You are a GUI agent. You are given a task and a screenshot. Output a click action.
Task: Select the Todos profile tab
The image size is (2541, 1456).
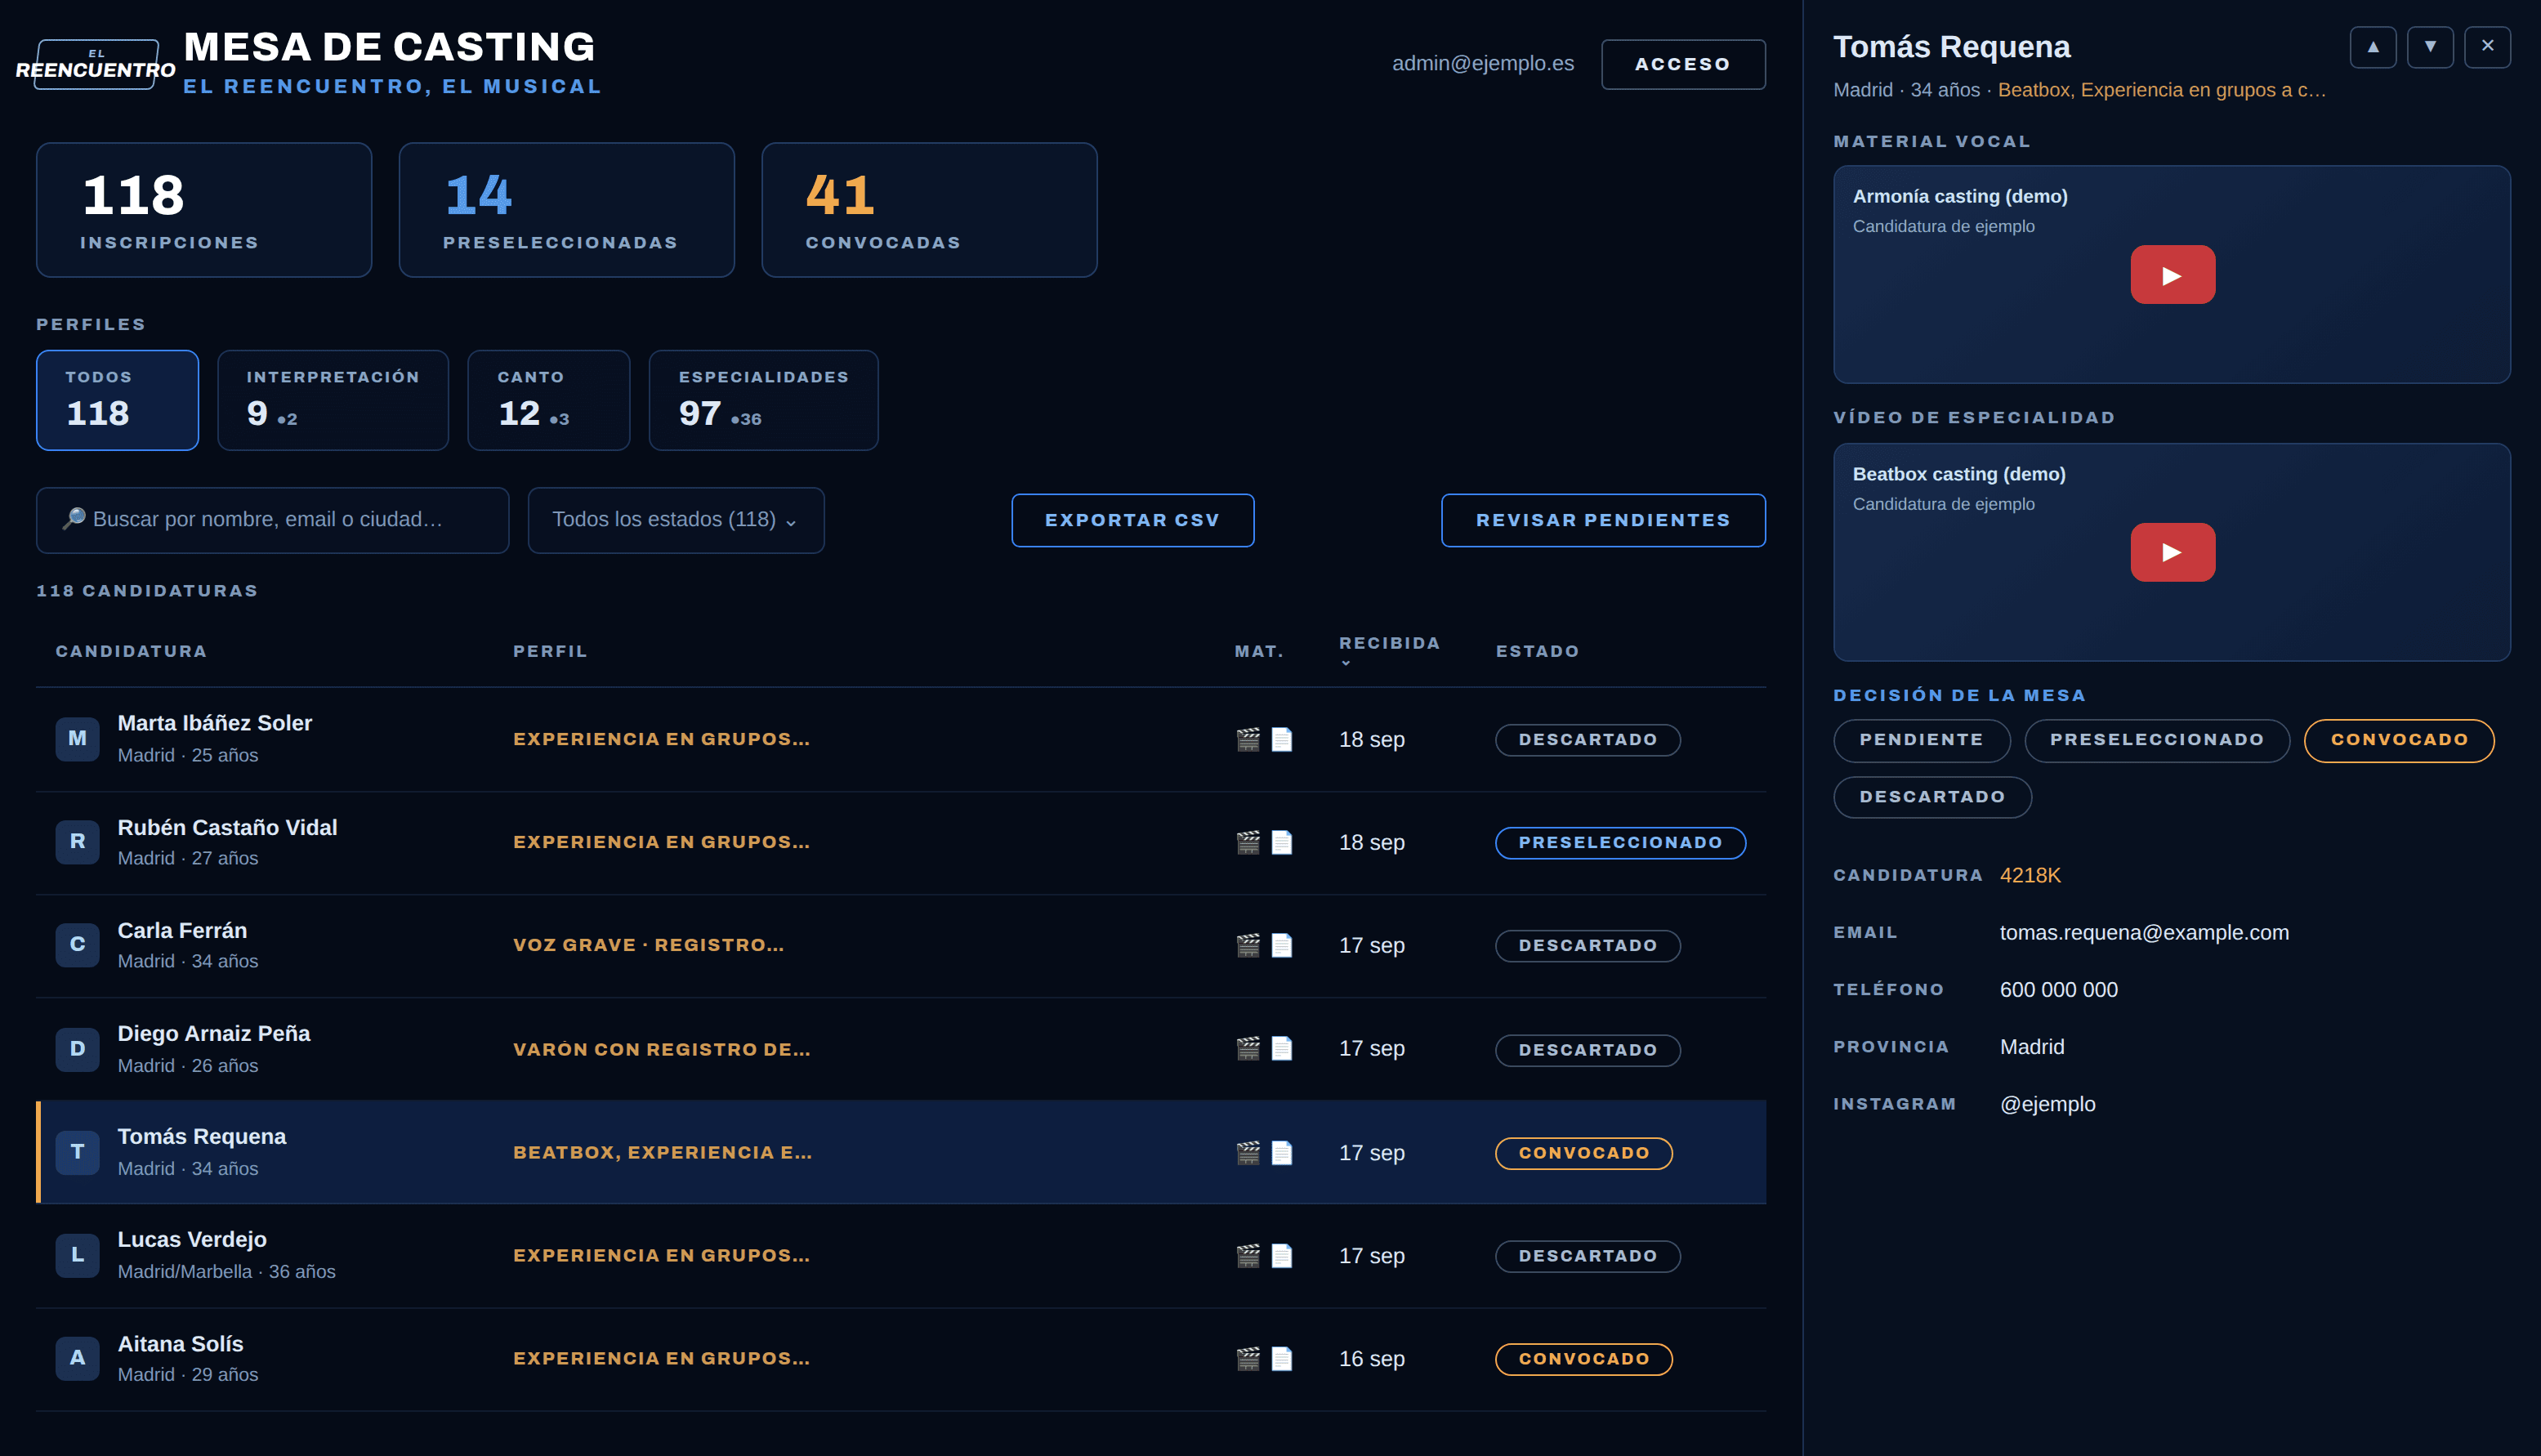click(117, 400)
